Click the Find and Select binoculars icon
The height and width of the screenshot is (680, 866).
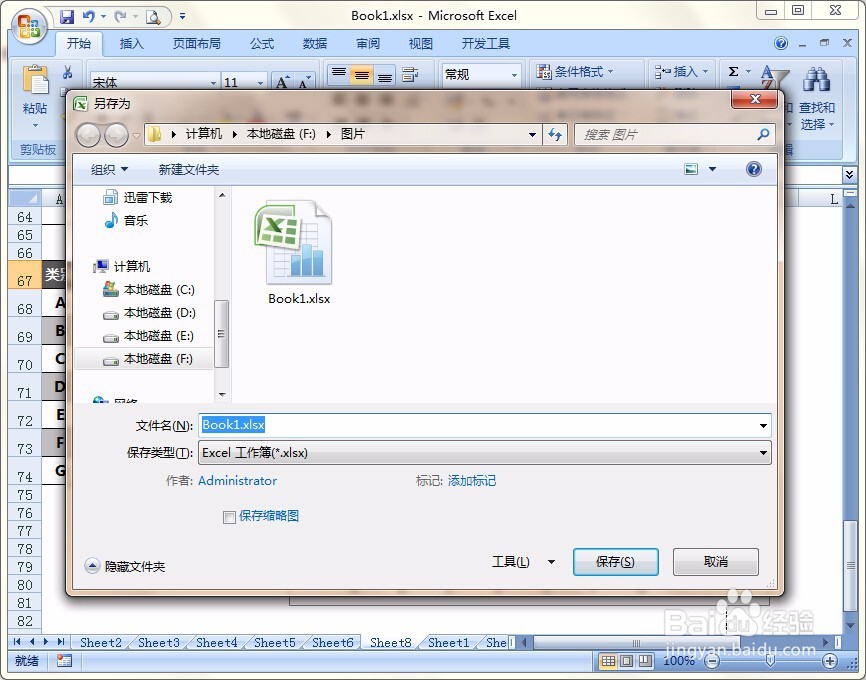(816, 80)
